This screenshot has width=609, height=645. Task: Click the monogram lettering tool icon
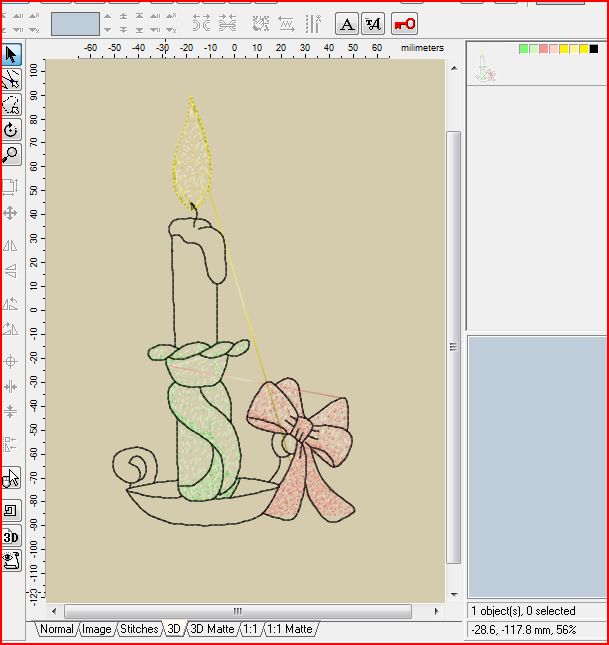pos(373,24)
